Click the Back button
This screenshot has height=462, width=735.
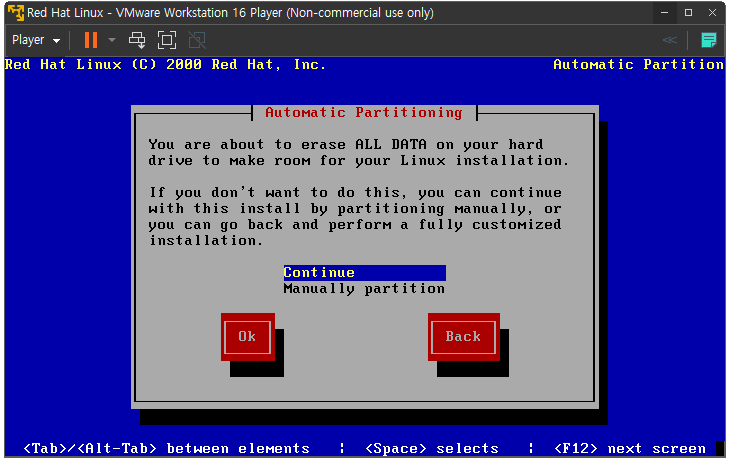(x=463, y=337)
